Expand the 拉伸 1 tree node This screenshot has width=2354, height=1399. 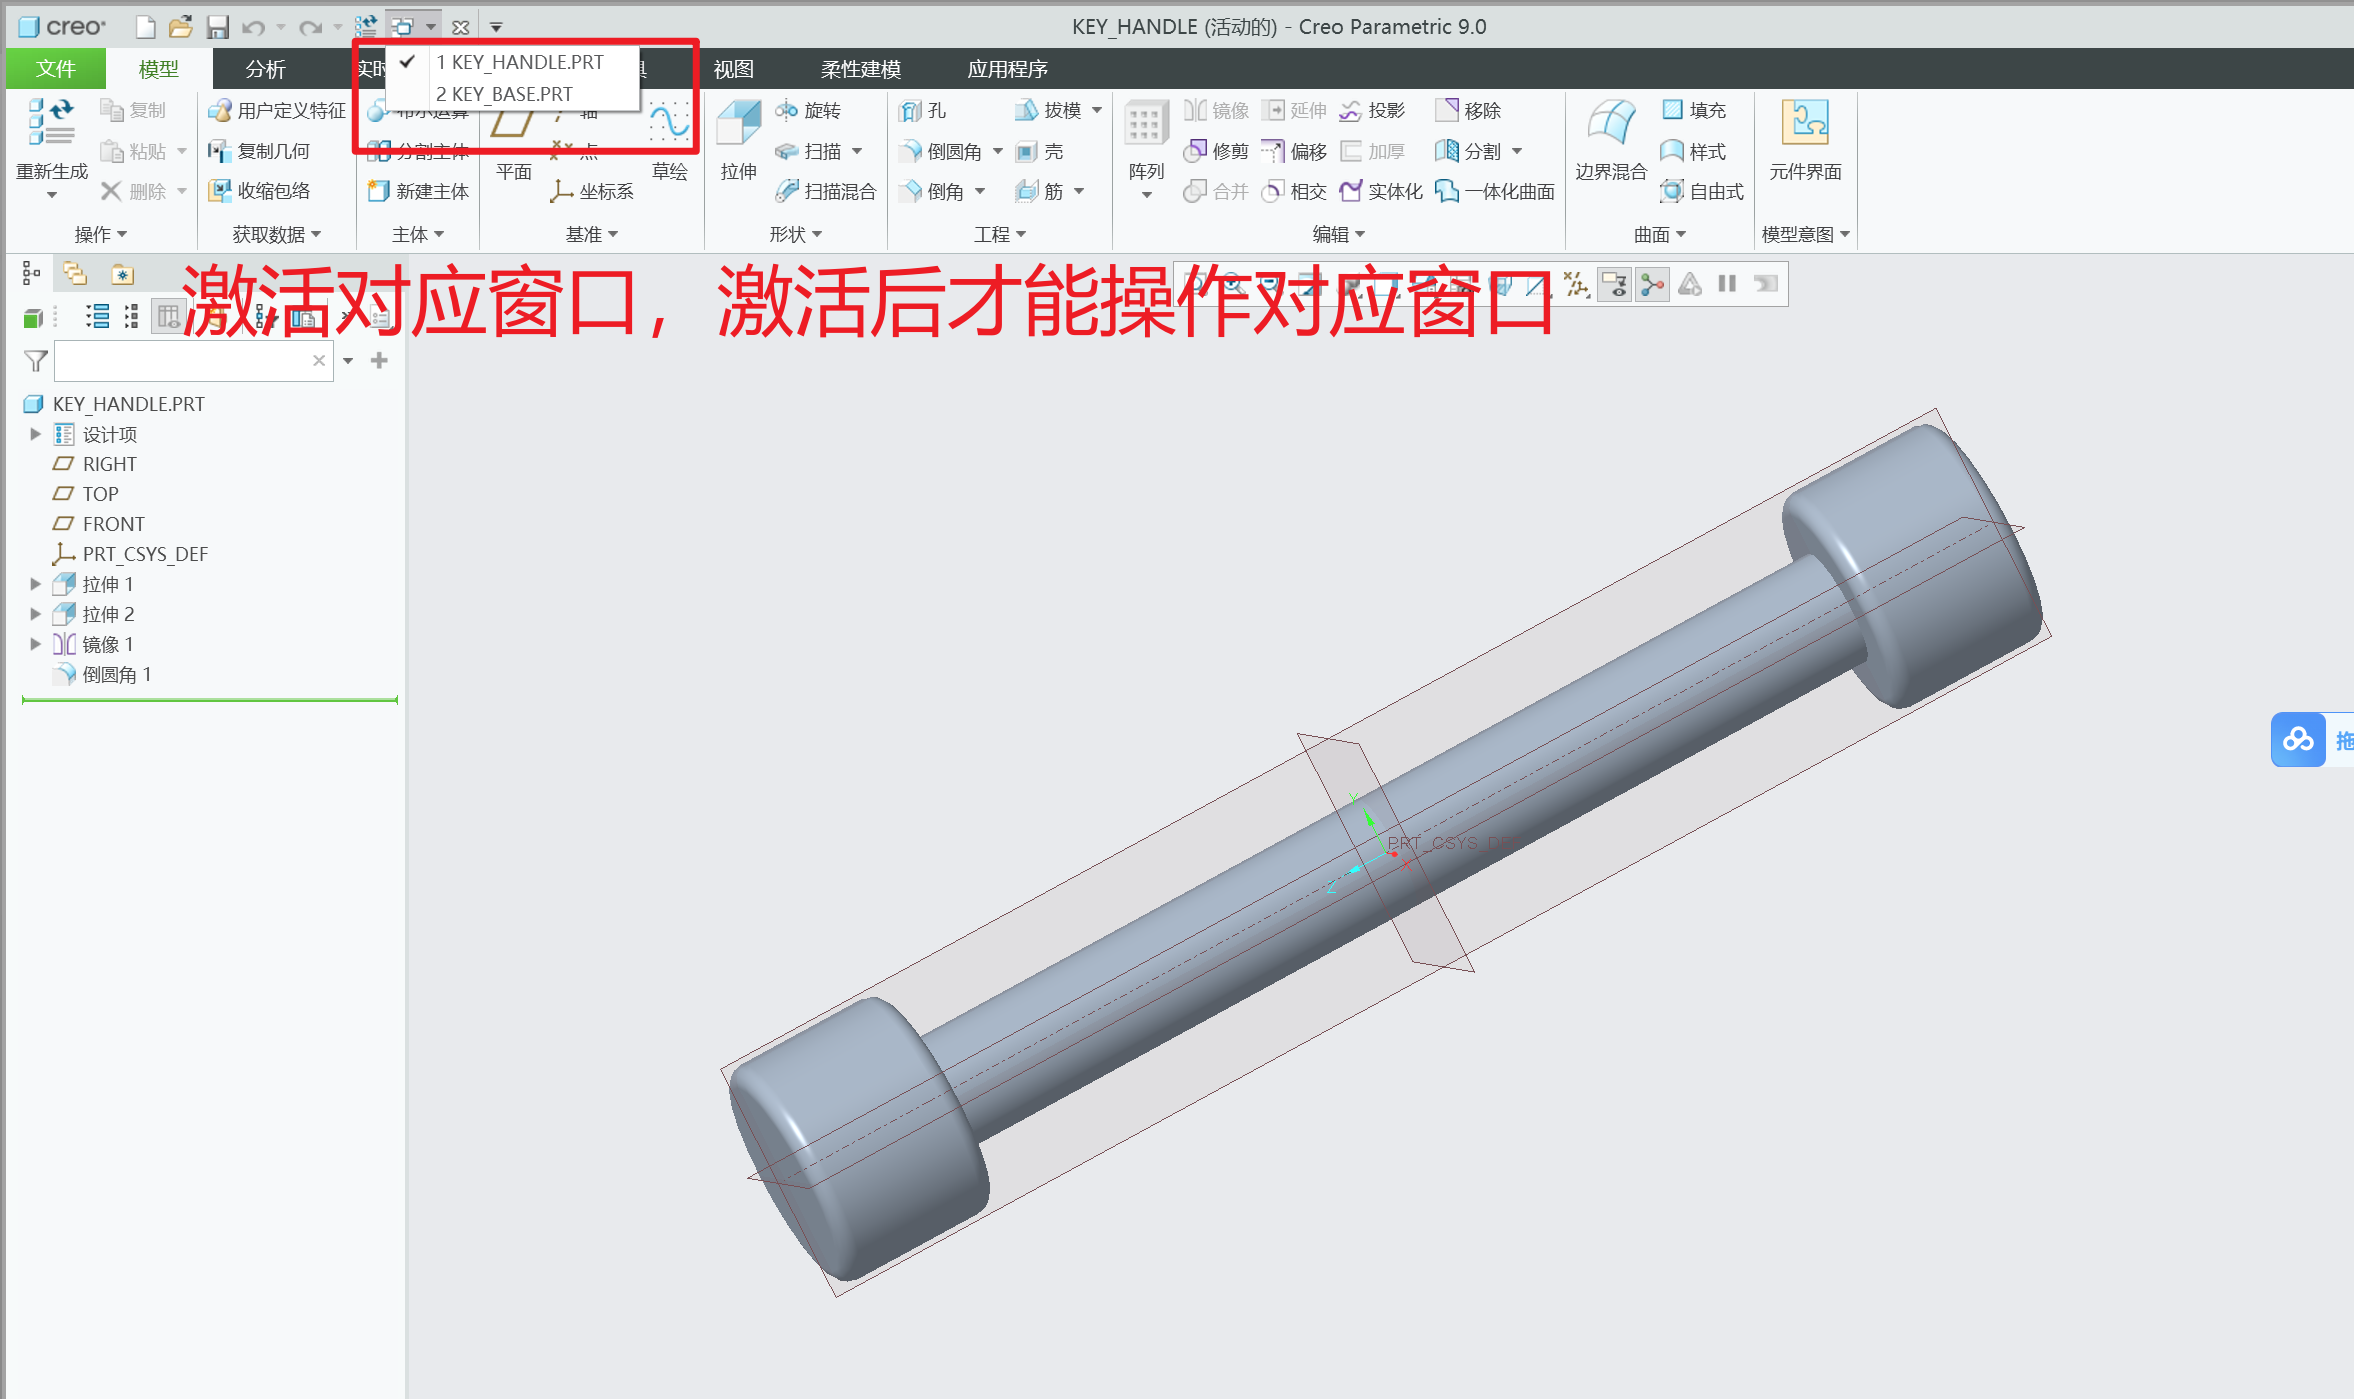pos(35,584)
